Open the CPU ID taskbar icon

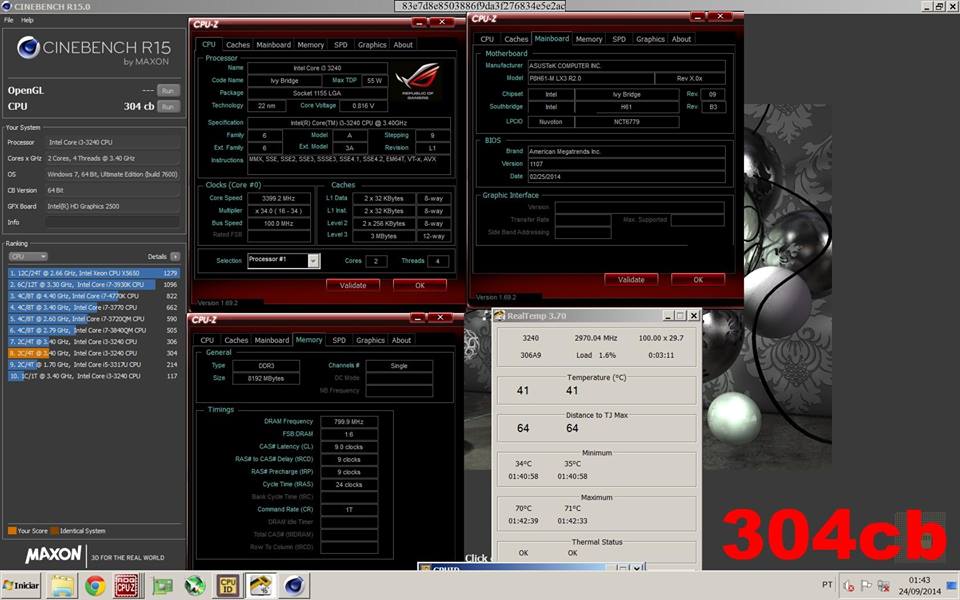(x=228, y=586)
